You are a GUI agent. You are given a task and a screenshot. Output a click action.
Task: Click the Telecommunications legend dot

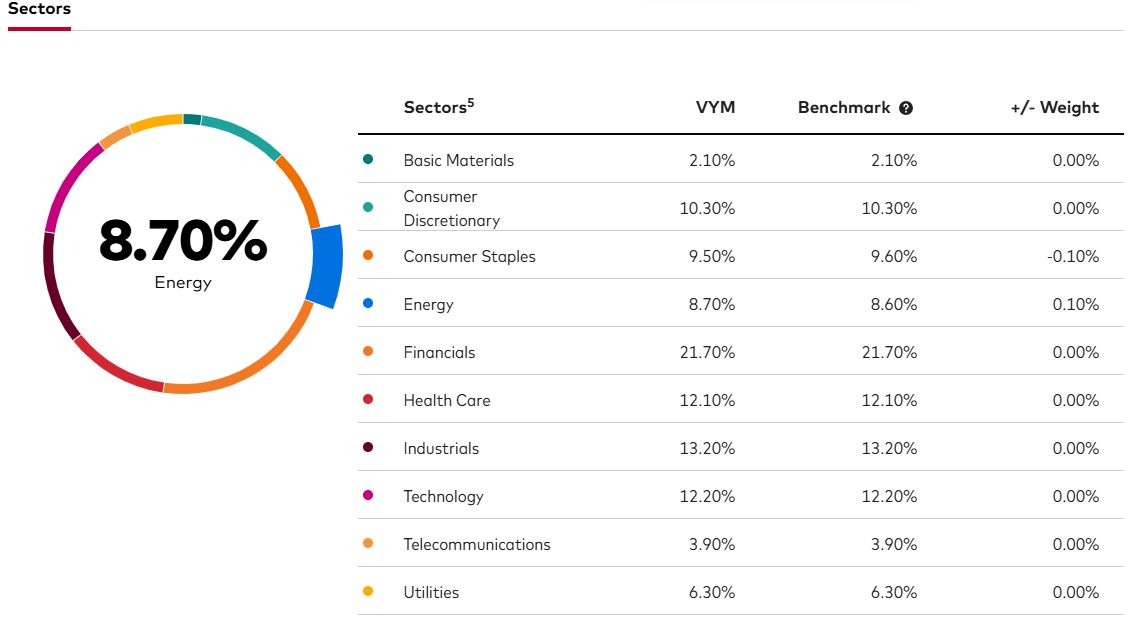(368, 544)
